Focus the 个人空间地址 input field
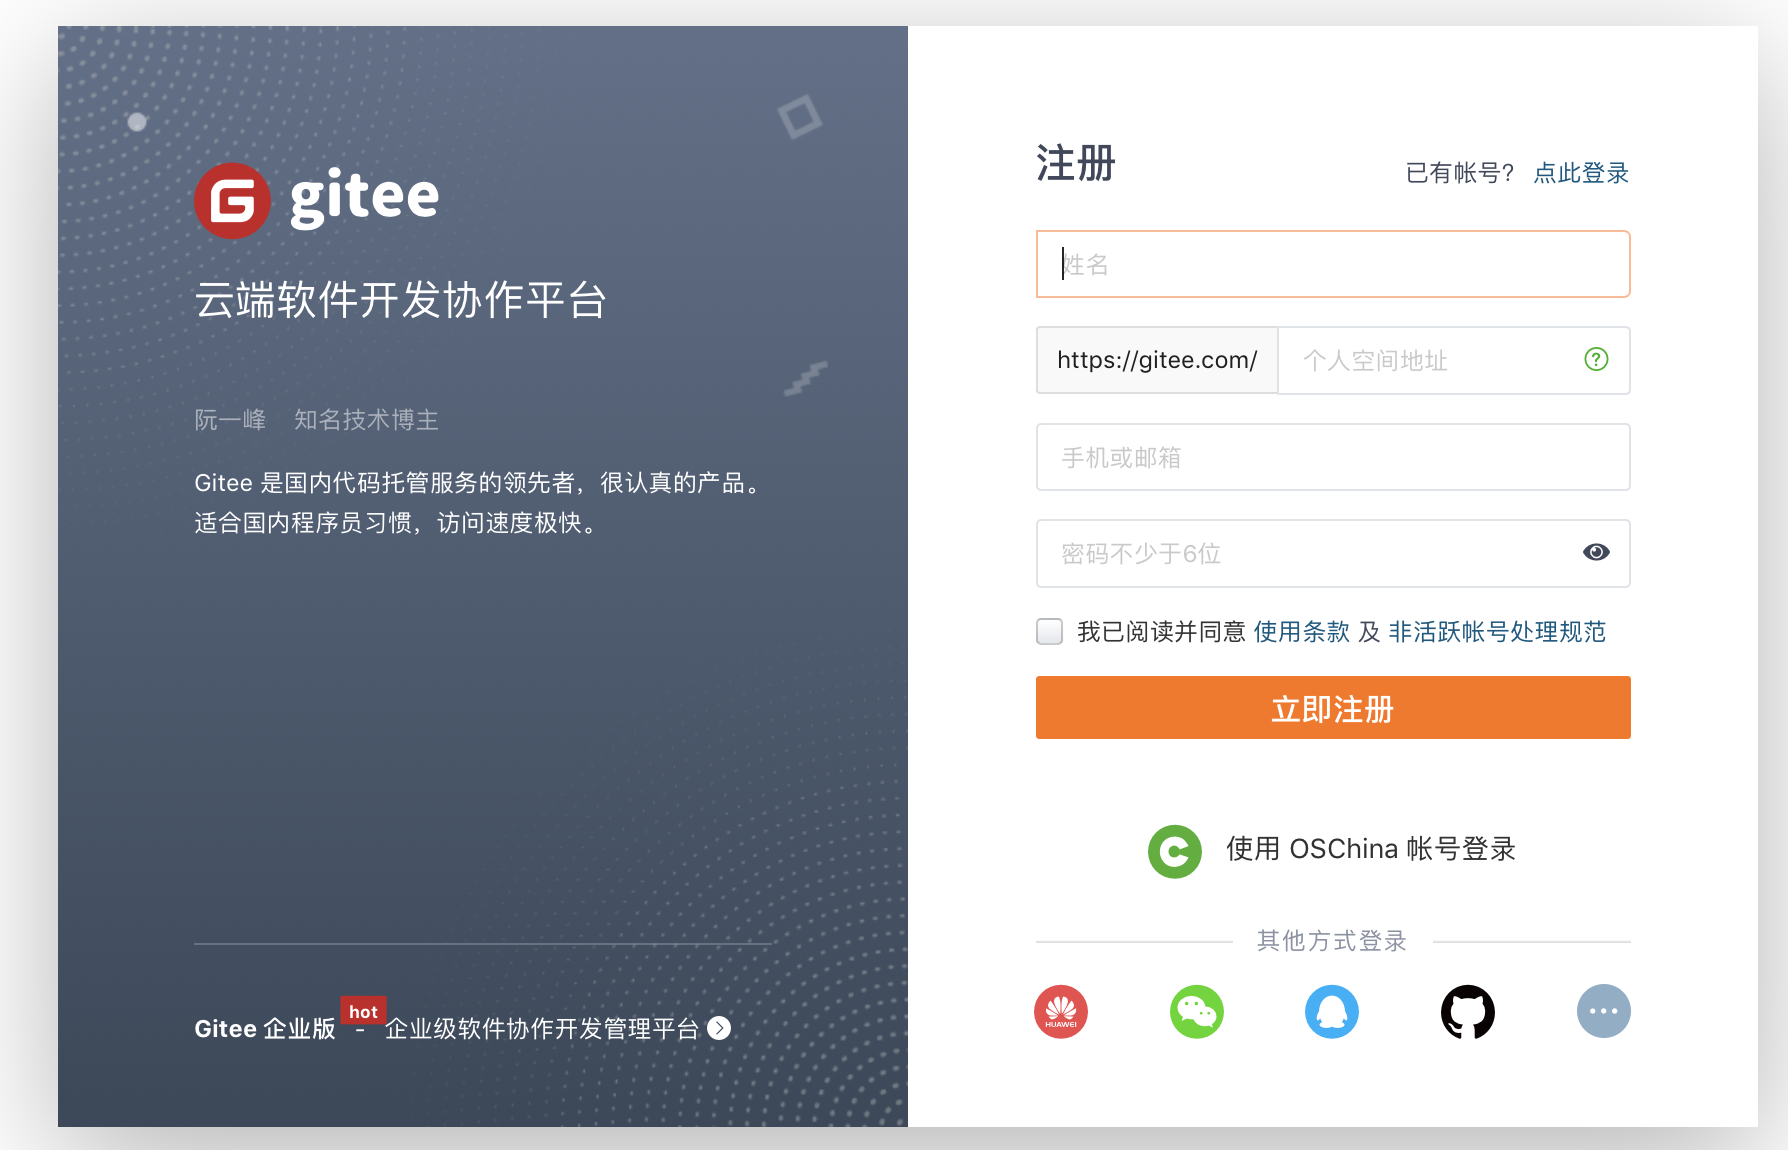 1454,360
